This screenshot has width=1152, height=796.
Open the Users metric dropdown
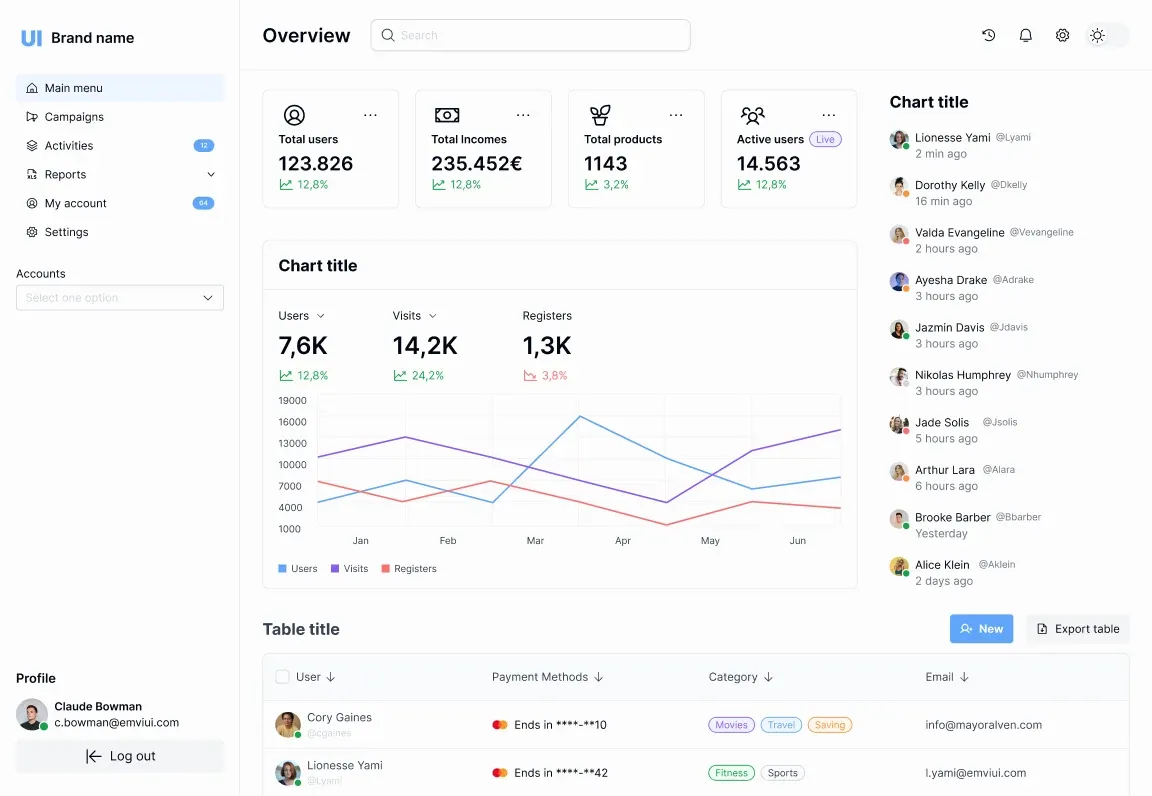pyautogui.click(x=320, y=315)
